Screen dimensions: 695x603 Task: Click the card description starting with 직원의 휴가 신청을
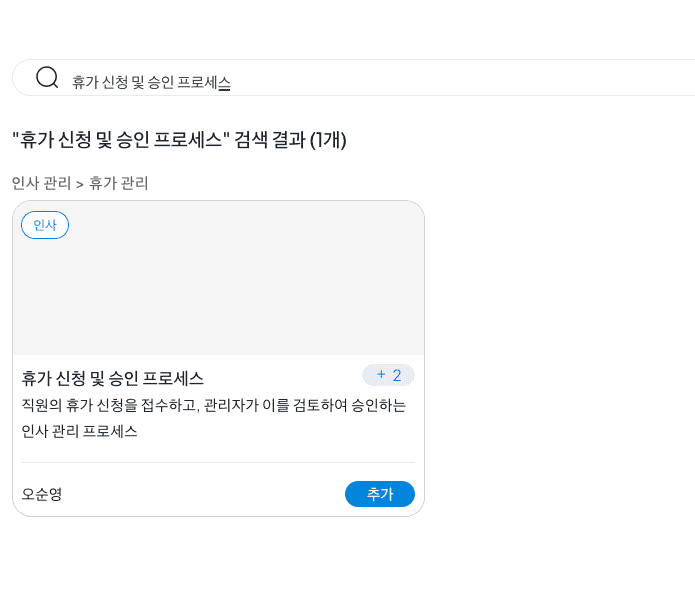click(x=214, y=418)
